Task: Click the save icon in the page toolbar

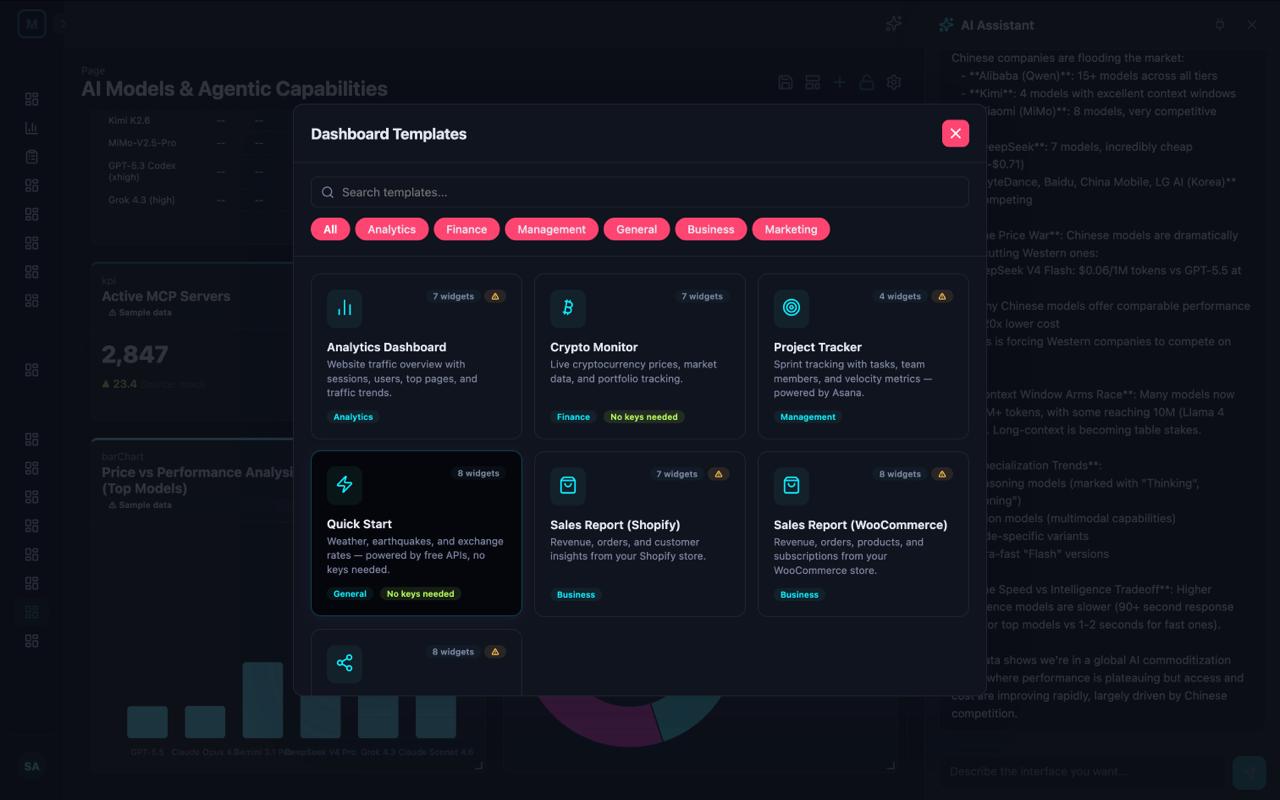Action: tap(785, 82)
